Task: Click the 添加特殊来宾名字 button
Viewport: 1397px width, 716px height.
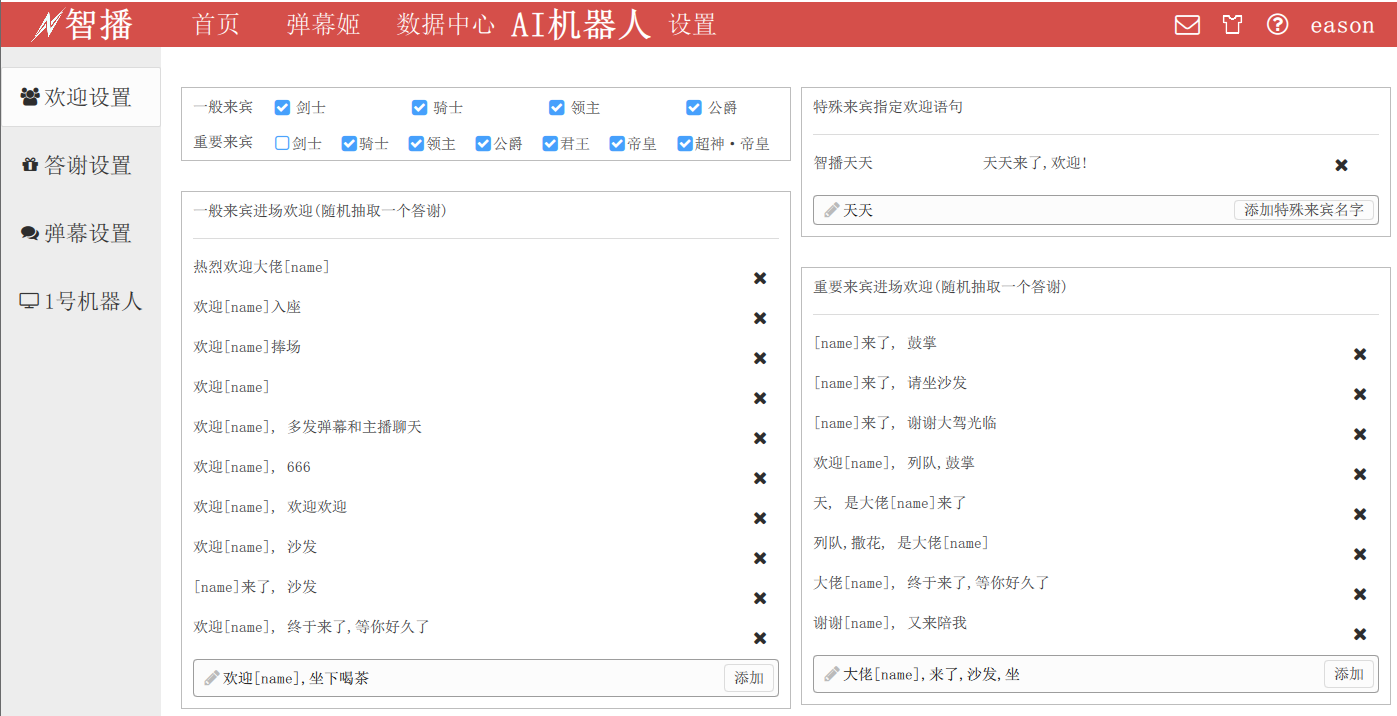Action: tap(1304, 210)
